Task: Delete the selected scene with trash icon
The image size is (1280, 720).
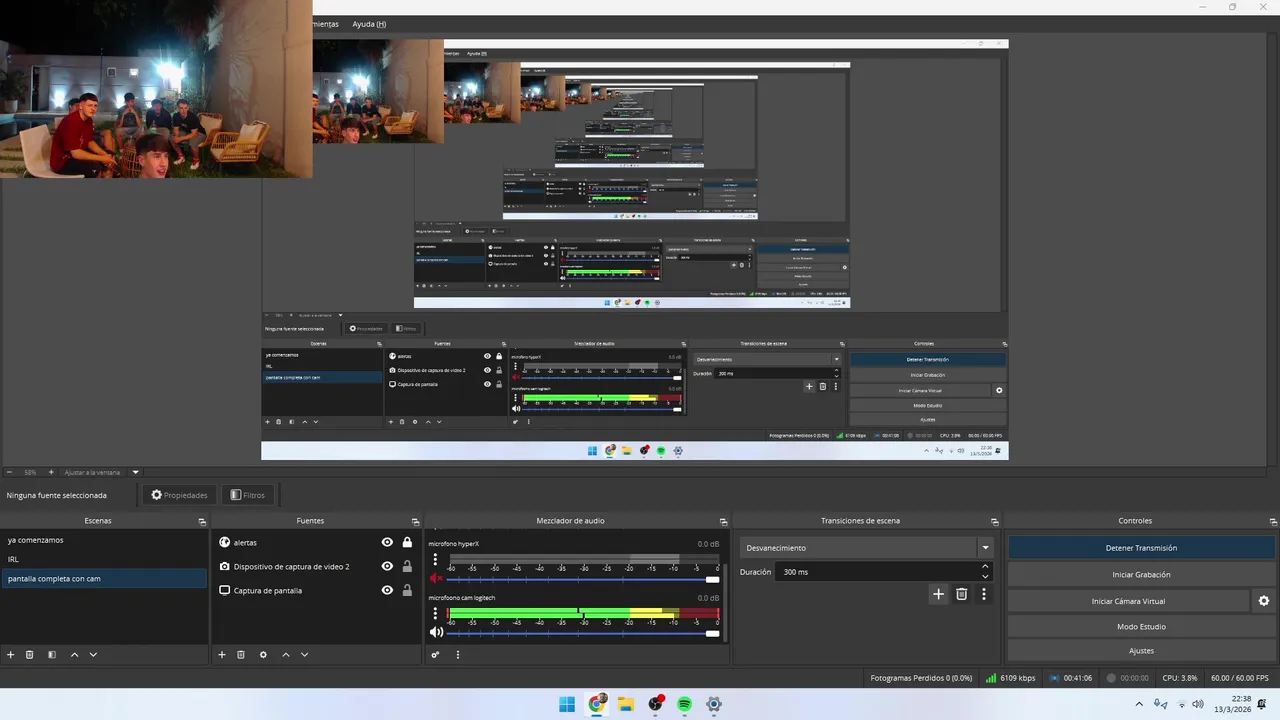Action: (30, 655)
